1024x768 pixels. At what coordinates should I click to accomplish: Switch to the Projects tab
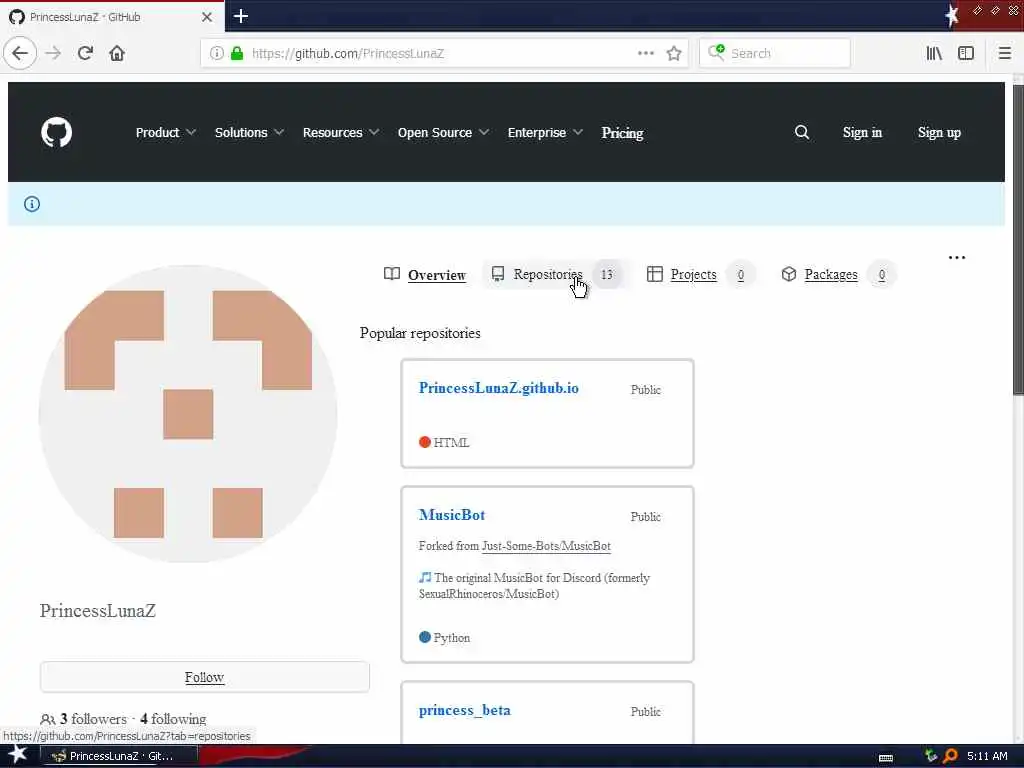click(699, 274)
